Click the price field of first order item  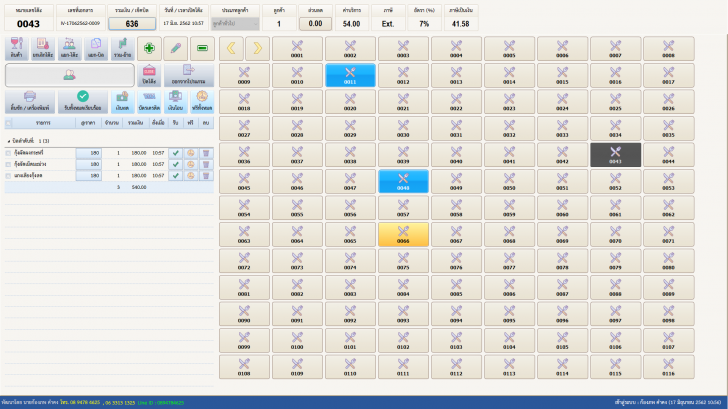(89, 153)
